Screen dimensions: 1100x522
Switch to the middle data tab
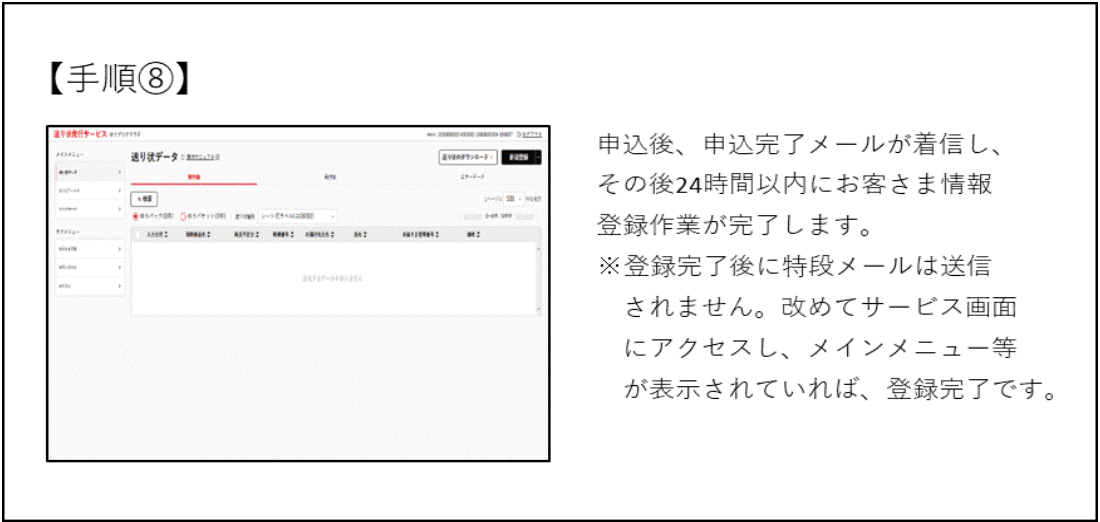tap(329, 178)
